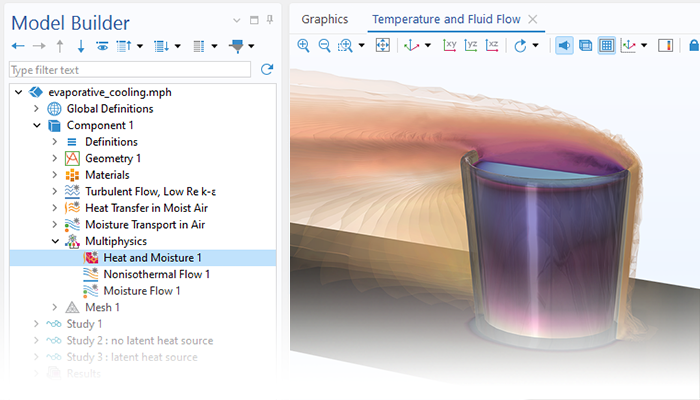Move selected node up
The image size is (700, 400).
click(x=60, y=46)
